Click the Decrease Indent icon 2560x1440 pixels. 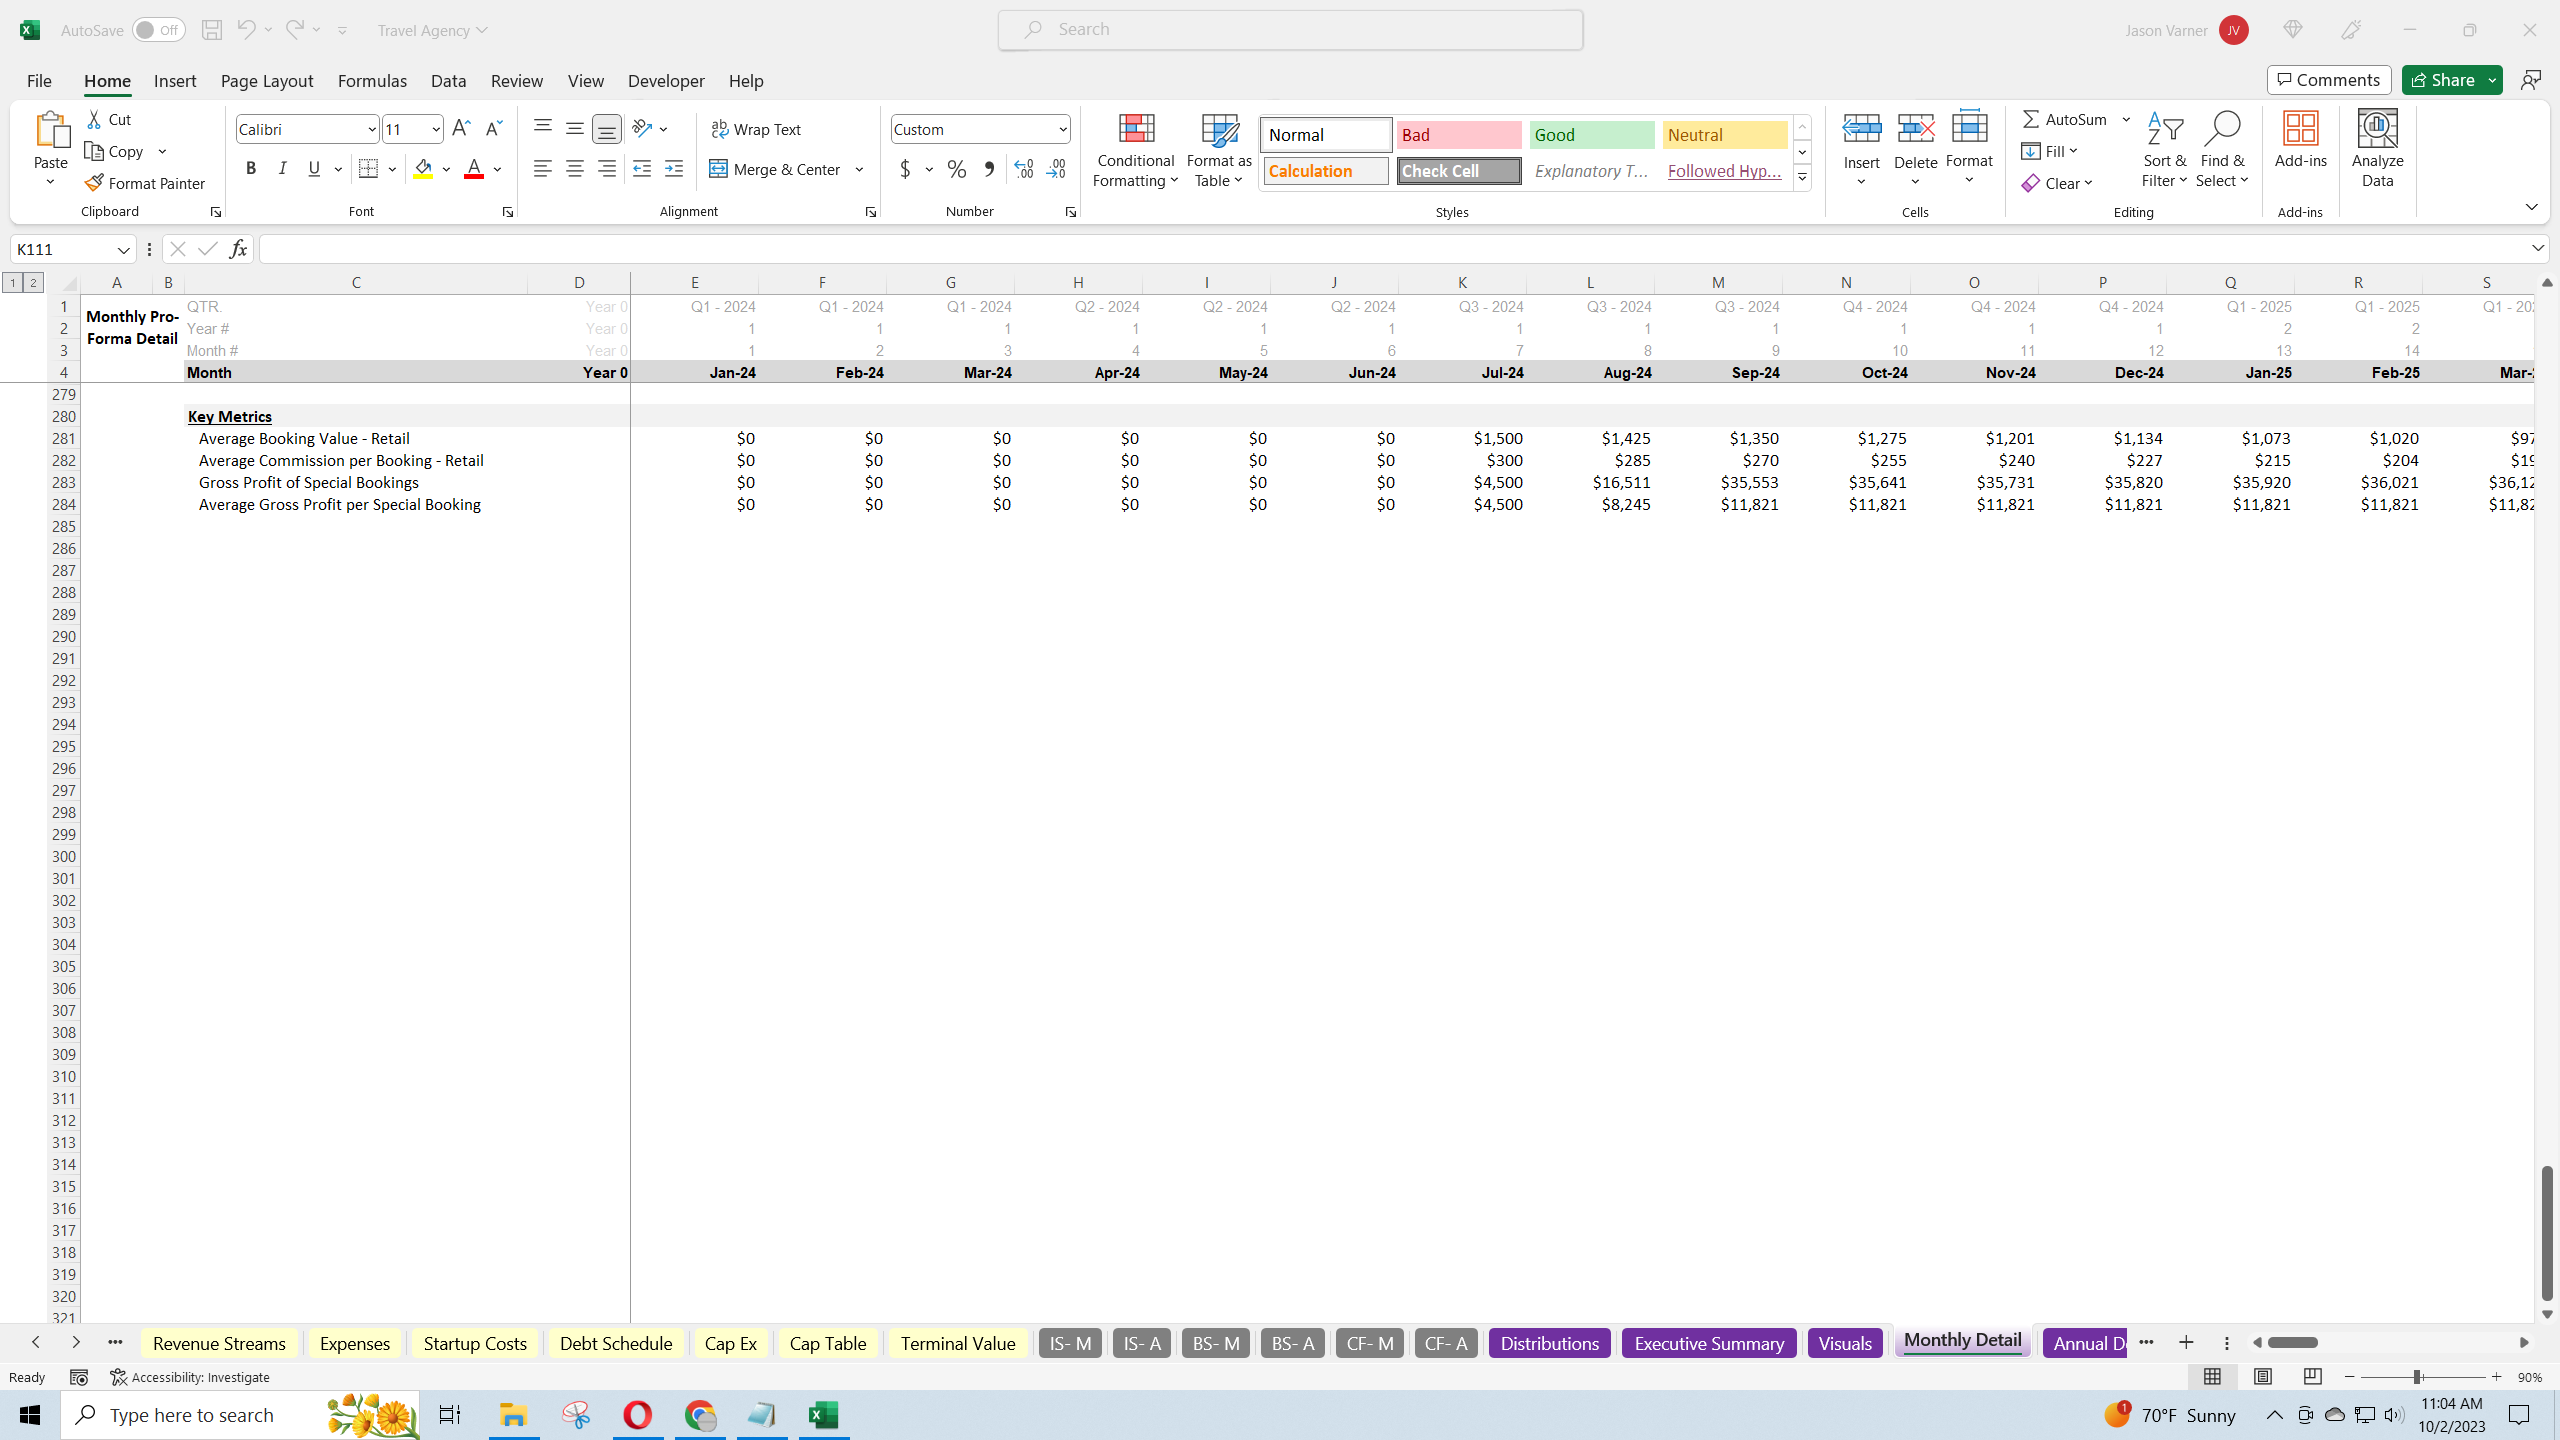click(642, 169)
